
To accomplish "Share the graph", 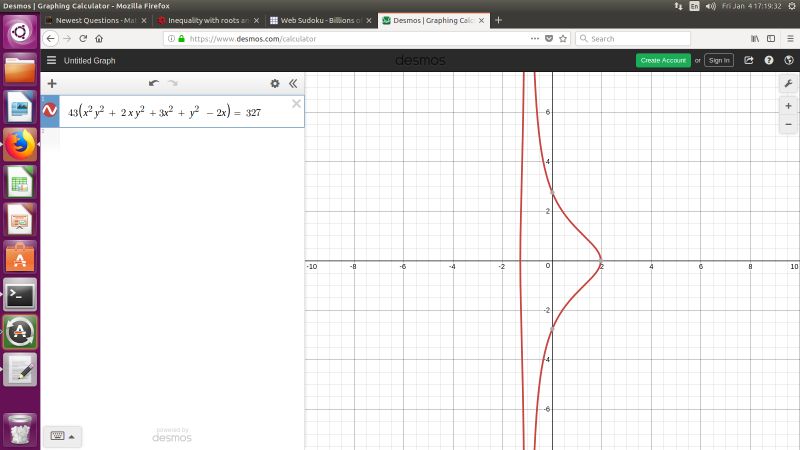I will (x=748, y=60).
